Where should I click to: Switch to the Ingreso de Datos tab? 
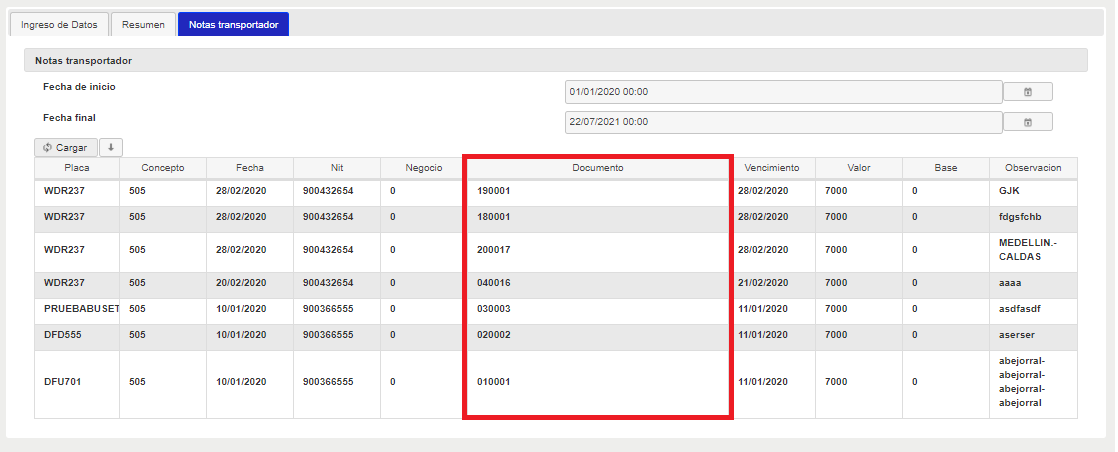(59, 24)
